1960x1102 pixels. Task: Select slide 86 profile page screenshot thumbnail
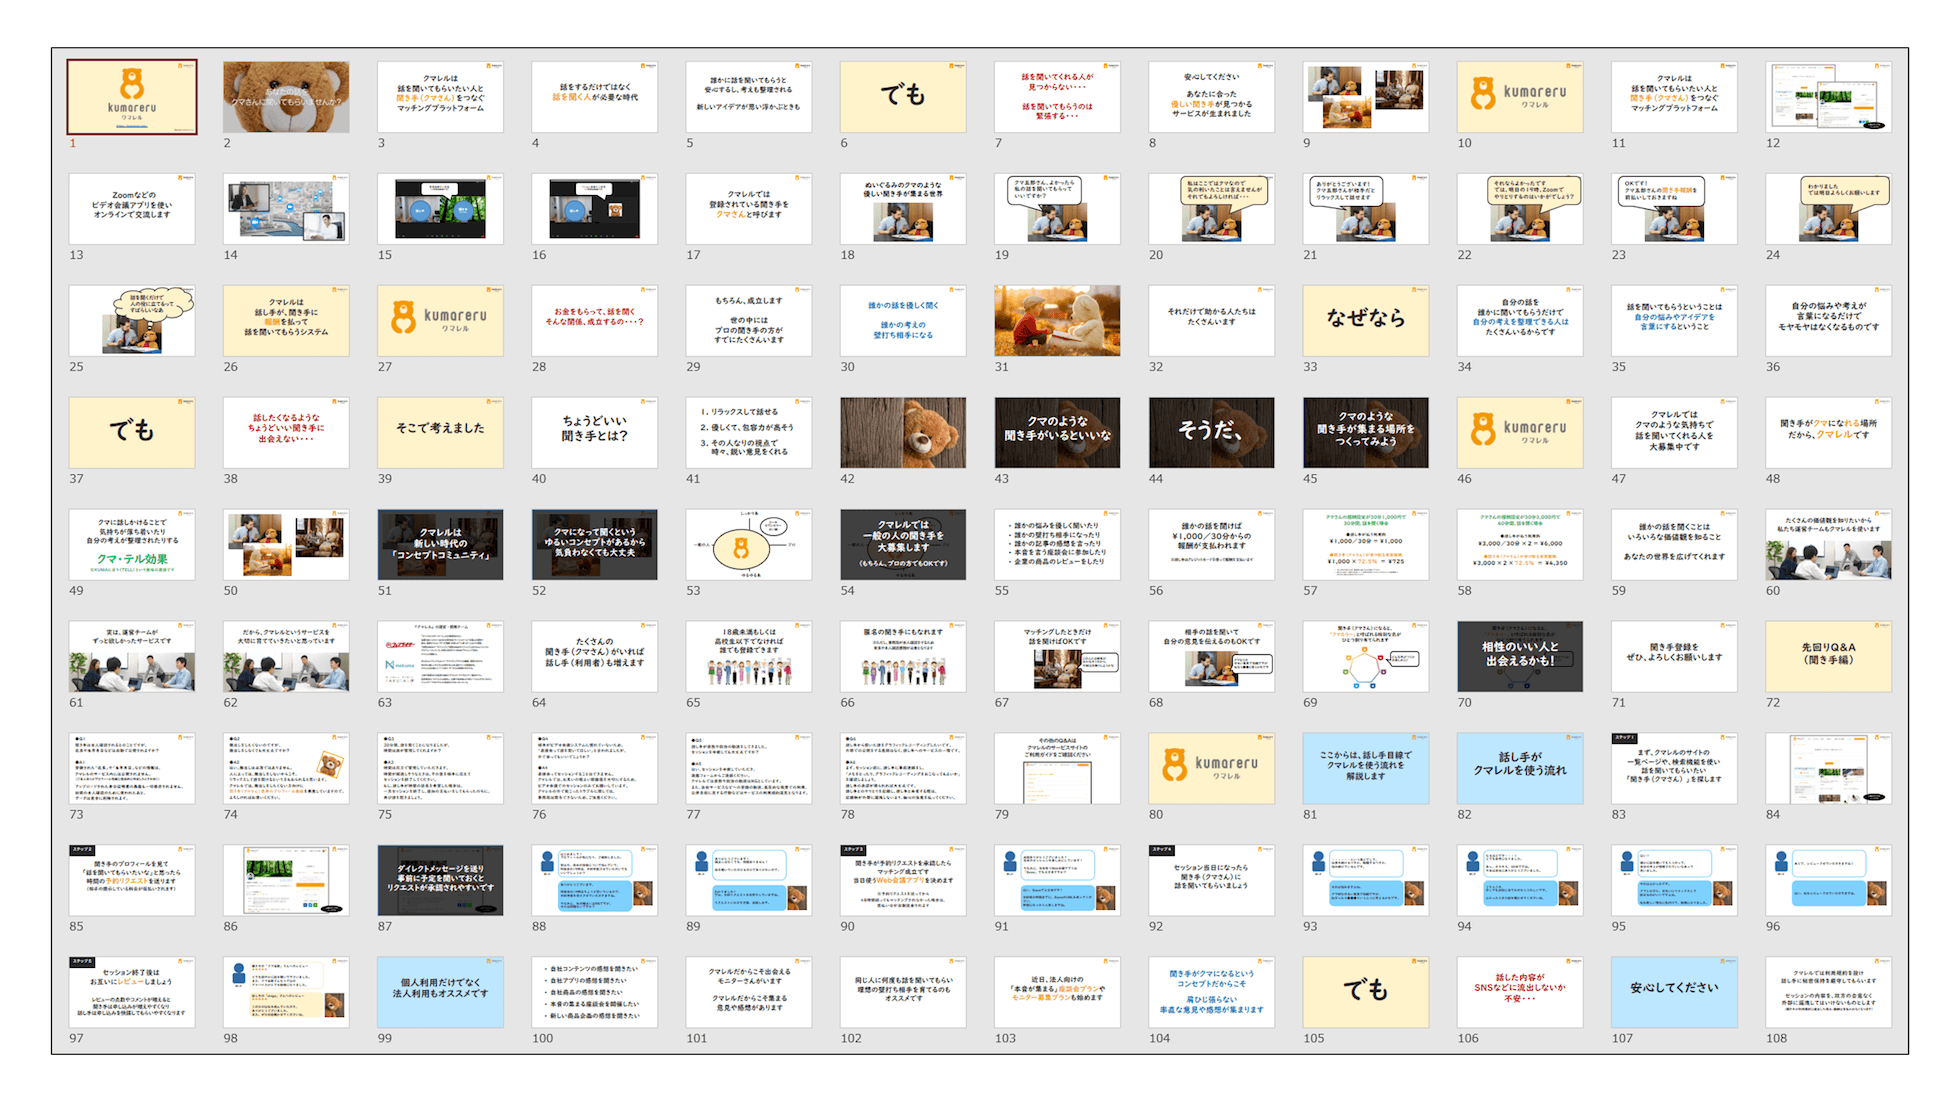point(286,881)
